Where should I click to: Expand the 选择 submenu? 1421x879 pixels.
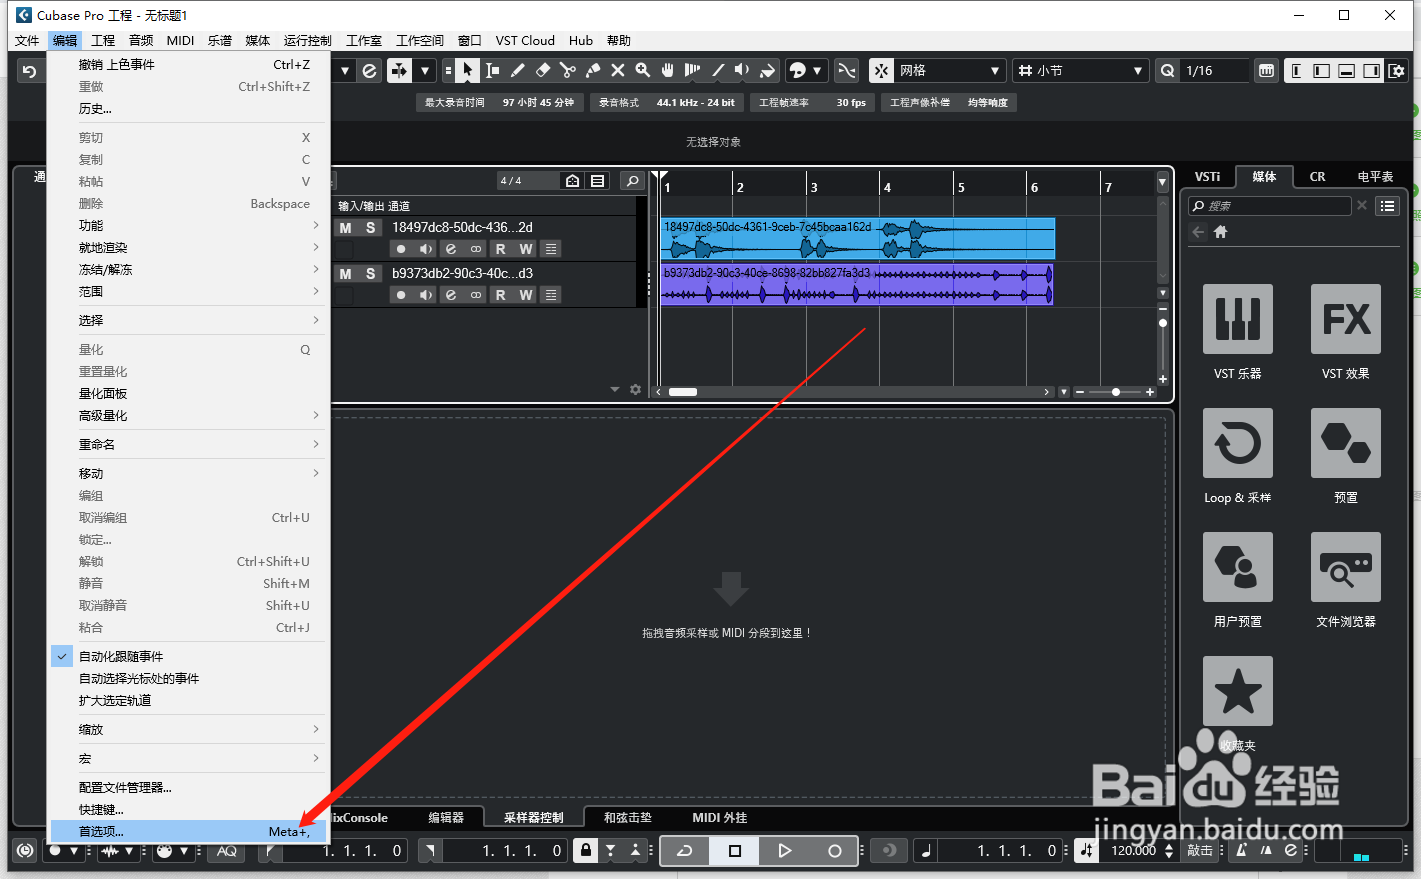pos(189,321)
